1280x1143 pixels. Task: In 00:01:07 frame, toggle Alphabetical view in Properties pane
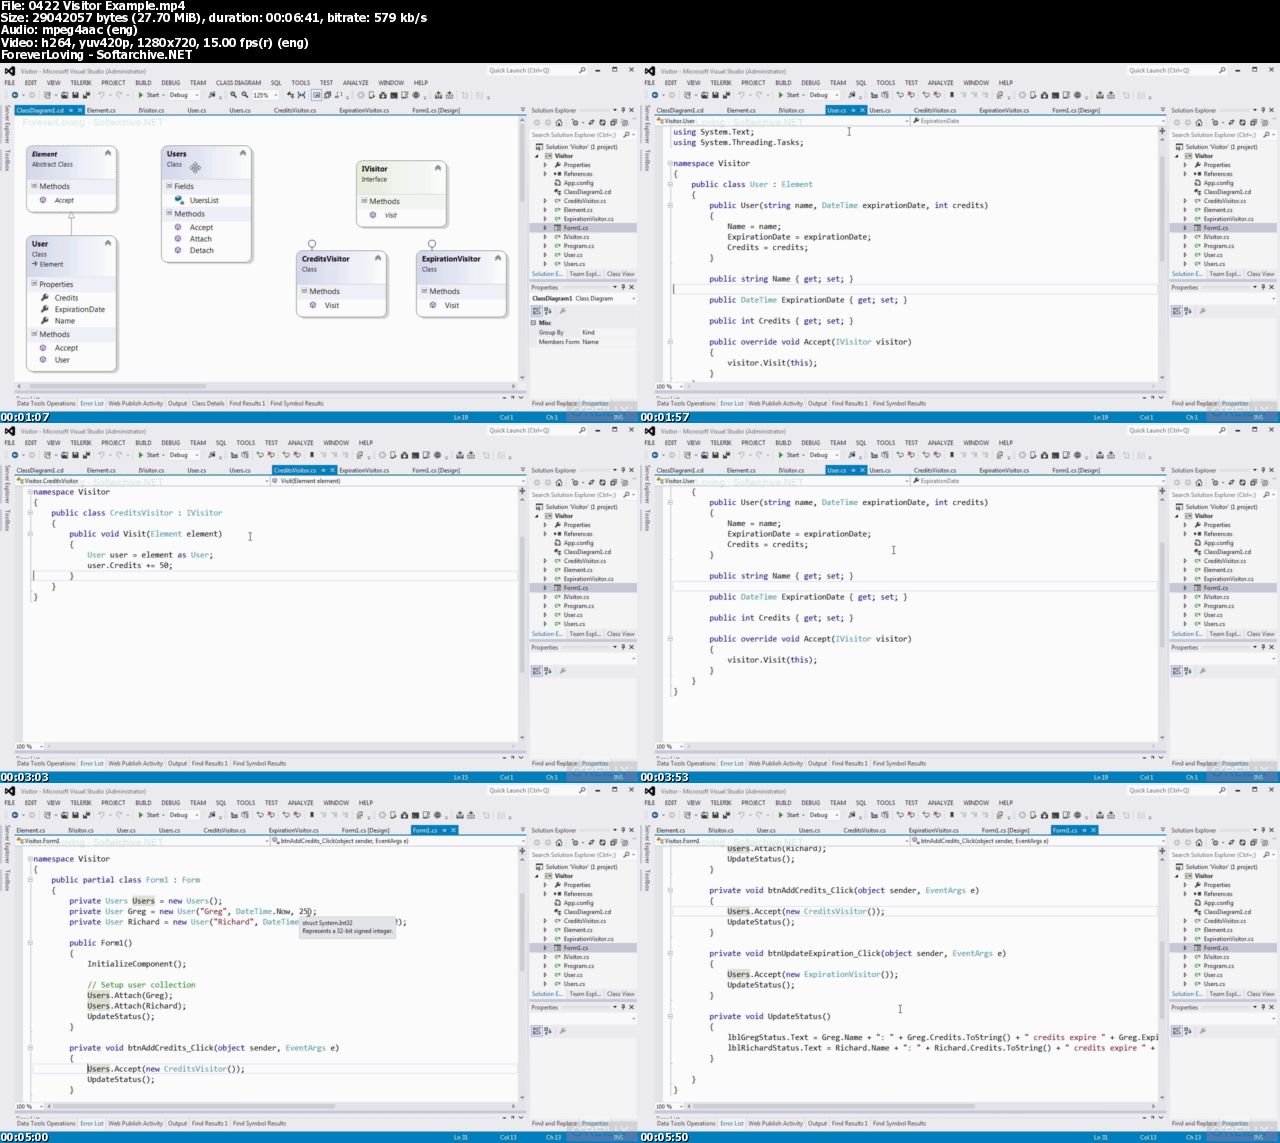pyautogui.click(x=547, y=311)
